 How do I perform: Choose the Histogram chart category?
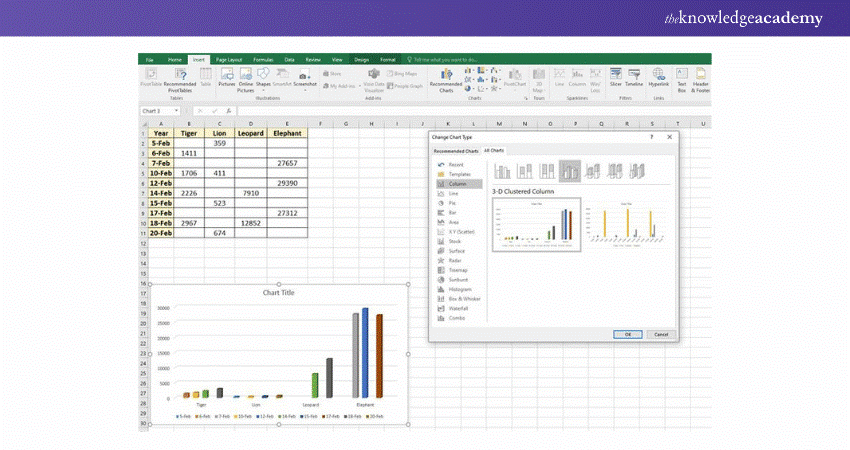[x=459, y=289]
